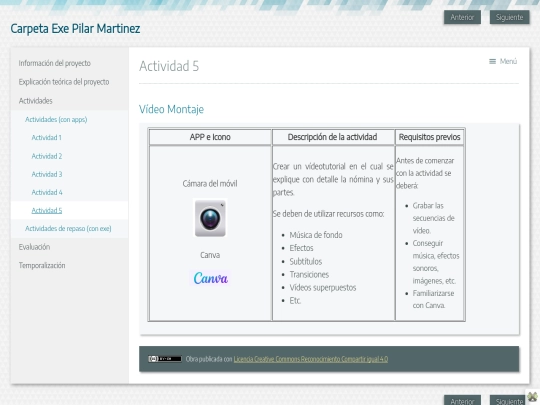Open Actividades de repaso (con exe)
The width and height of the screenshot is (540, 405).
[68, 229]
